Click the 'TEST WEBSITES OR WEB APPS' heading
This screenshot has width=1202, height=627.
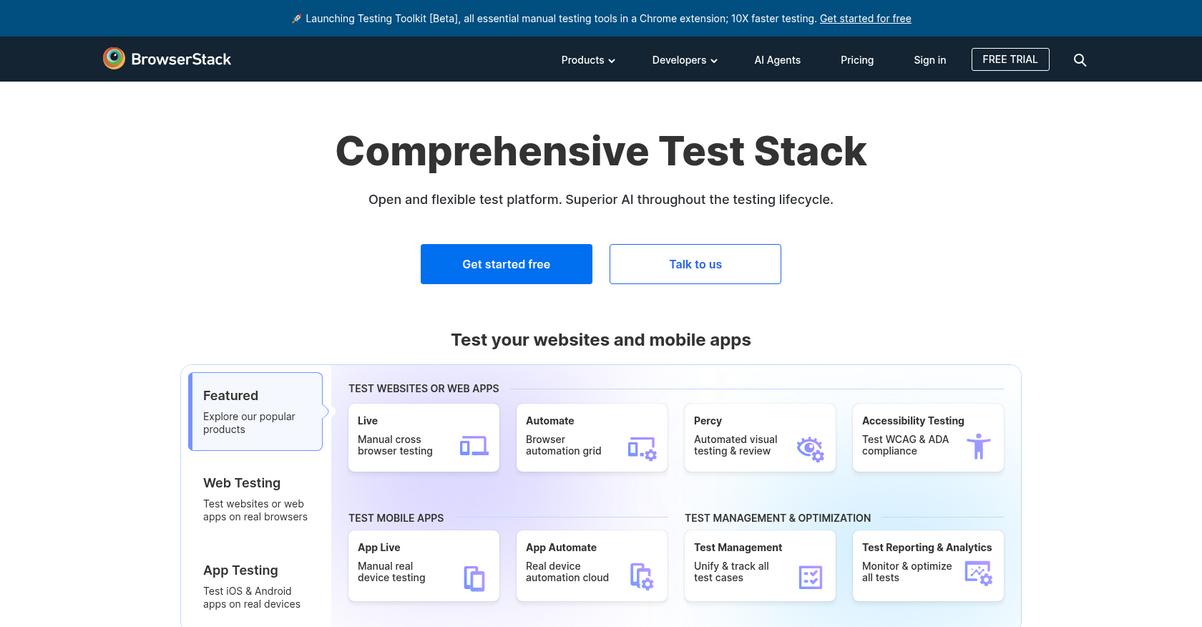click(423, 389)
